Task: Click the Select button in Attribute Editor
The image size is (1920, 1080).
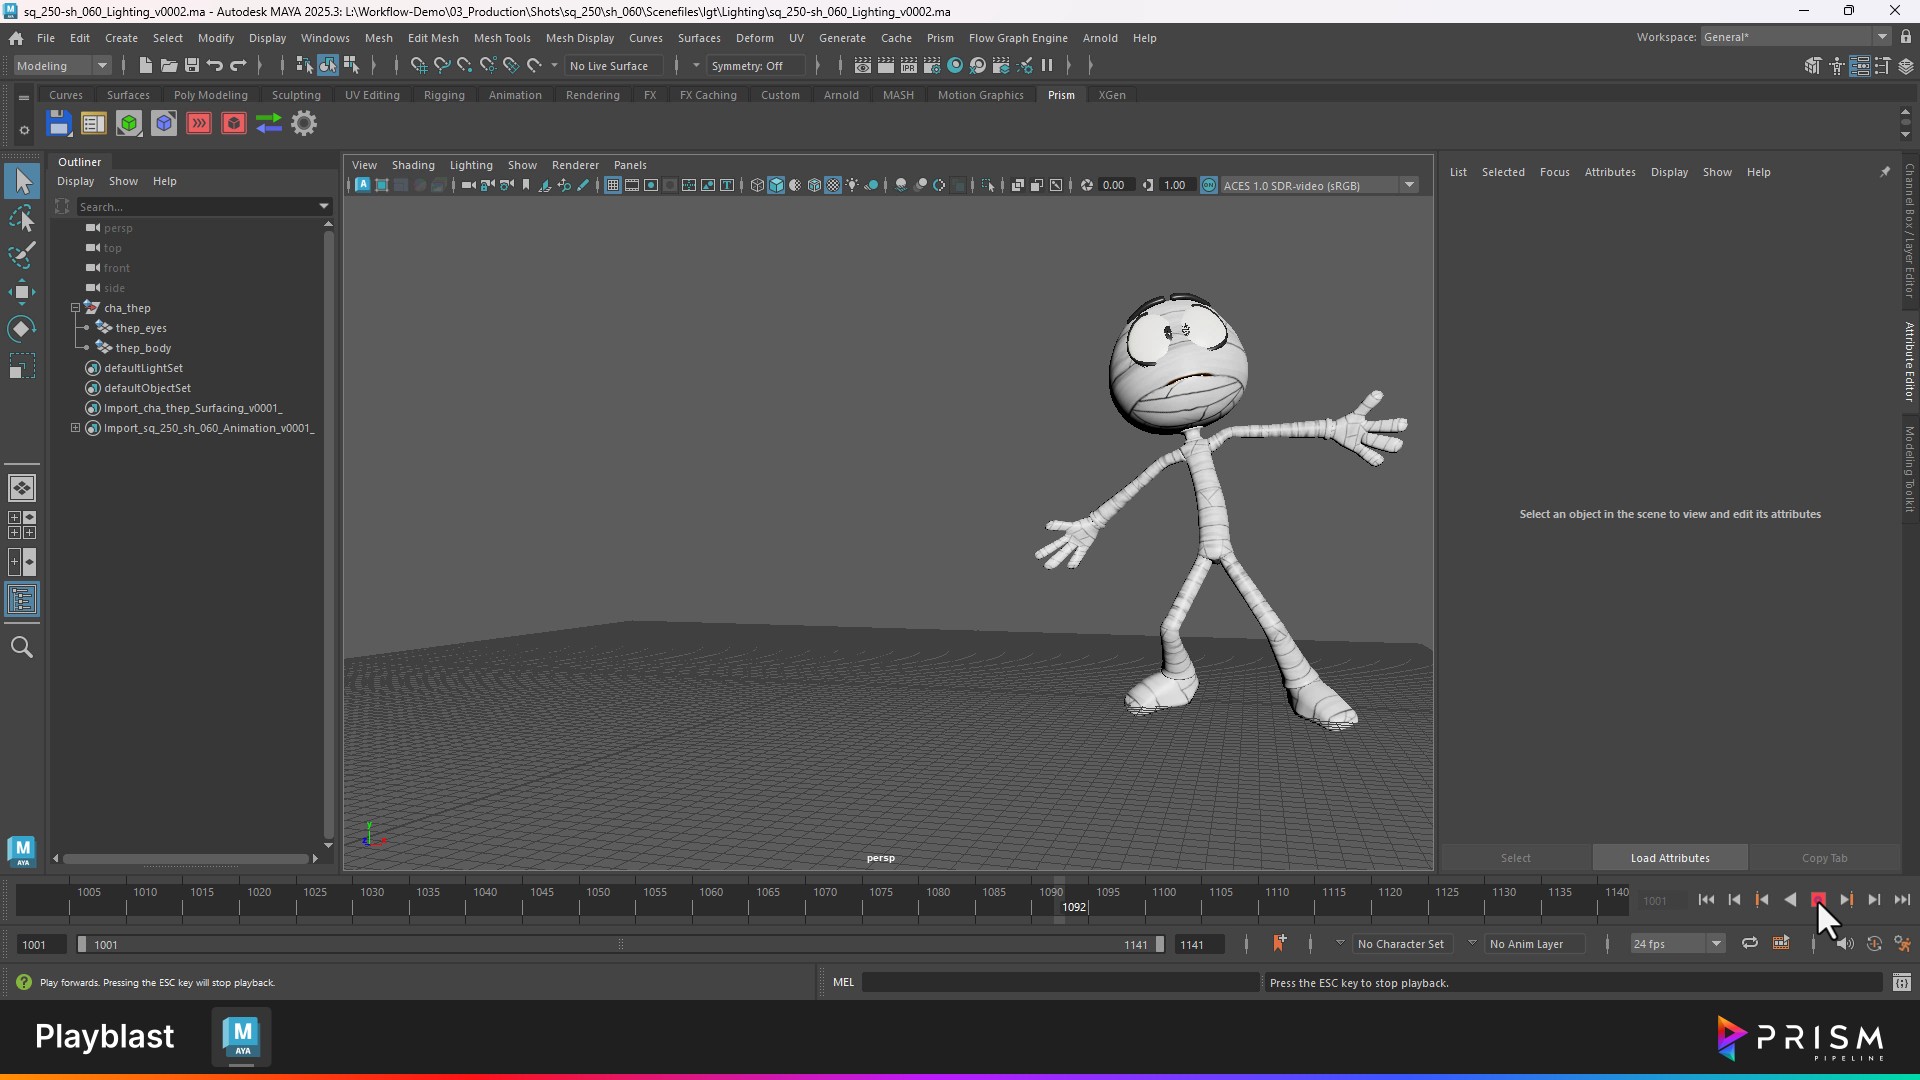Action: tap(1515, 858)
